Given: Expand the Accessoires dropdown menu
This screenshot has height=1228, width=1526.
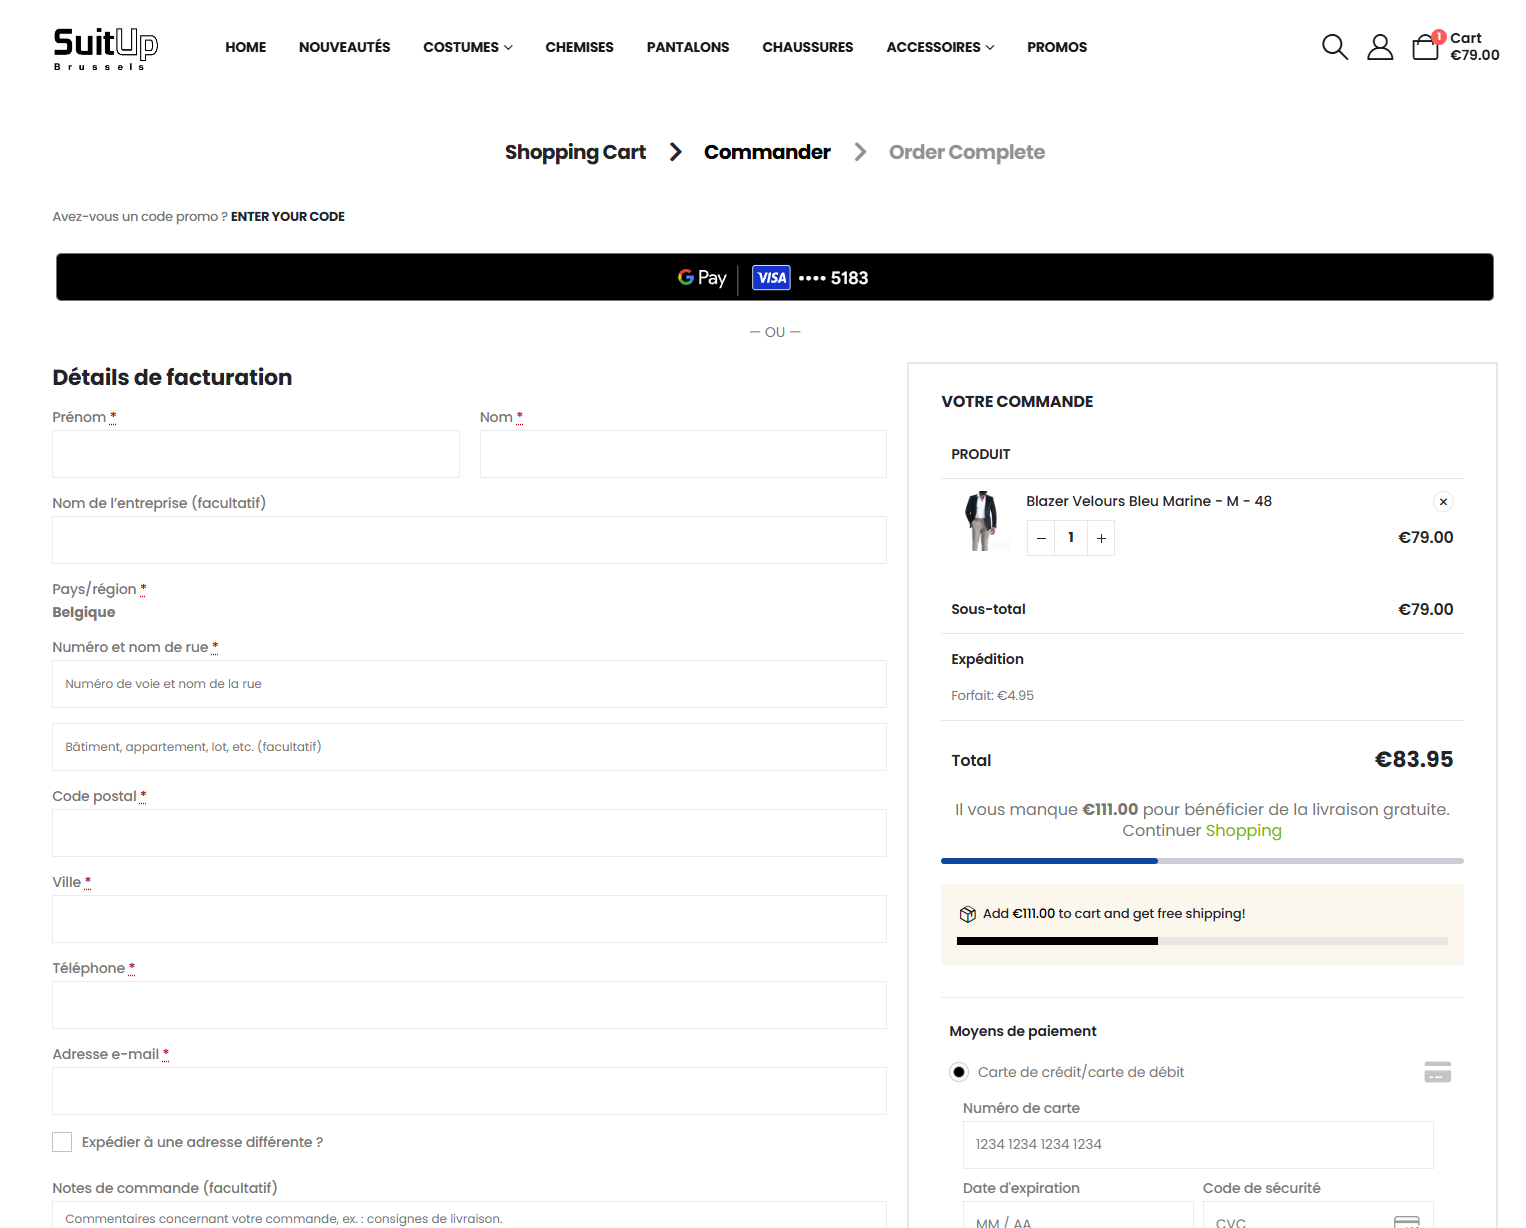Looking at the screenshot, I should pyautogui.click(x=940, y=47).
